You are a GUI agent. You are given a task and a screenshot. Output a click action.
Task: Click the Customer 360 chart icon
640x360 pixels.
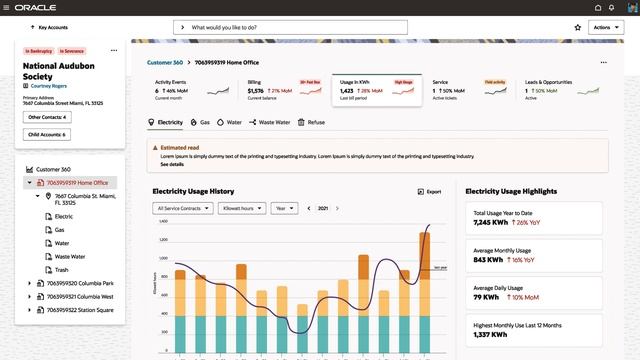29,169
